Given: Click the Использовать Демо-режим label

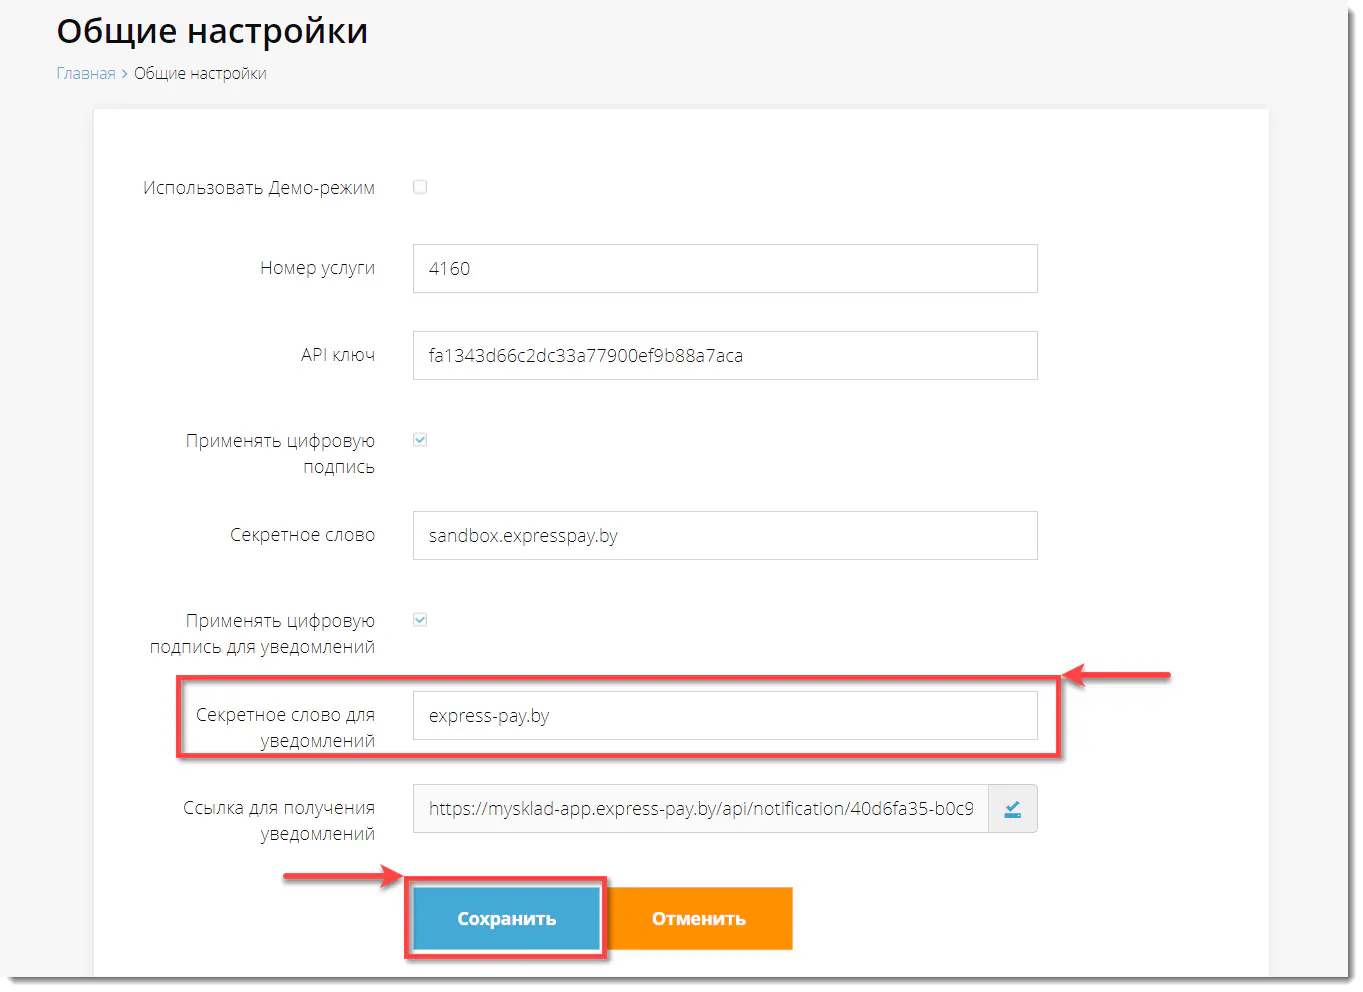Looking at the screenshot, I should pos(258,187).
